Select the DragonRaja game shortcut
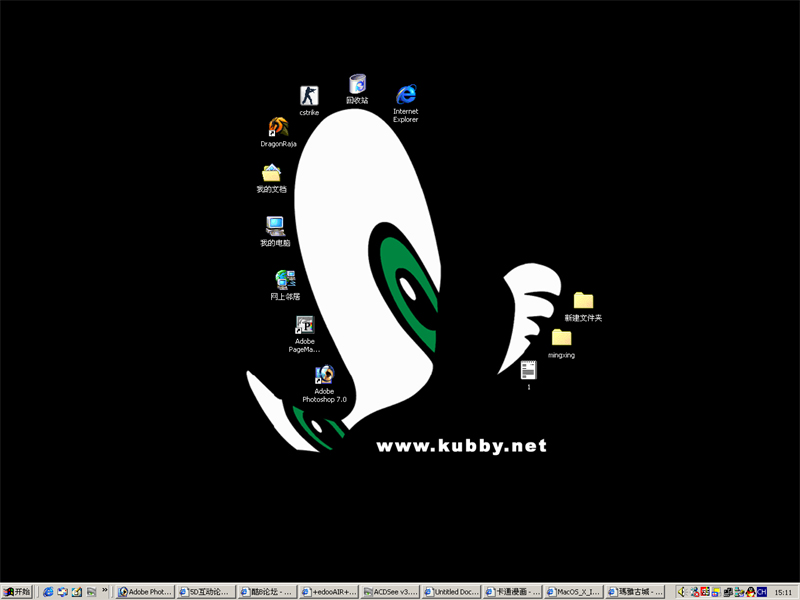Image resolution: width=800 pixels, height=600 pixels. tap(278, 128)
